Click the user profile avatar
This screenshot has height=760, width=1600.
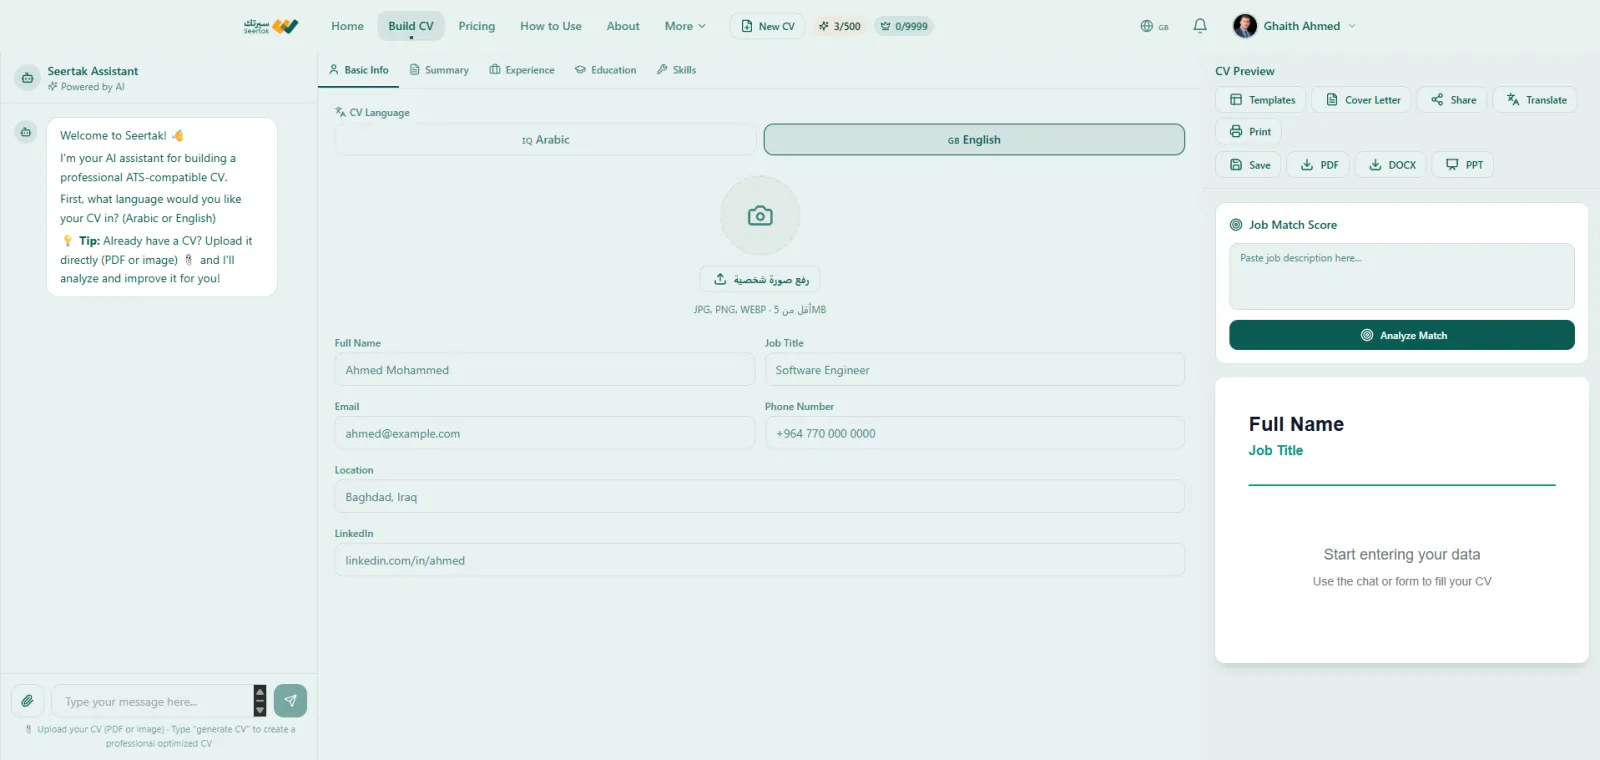pyautogui.click(x=1245, y=26)
